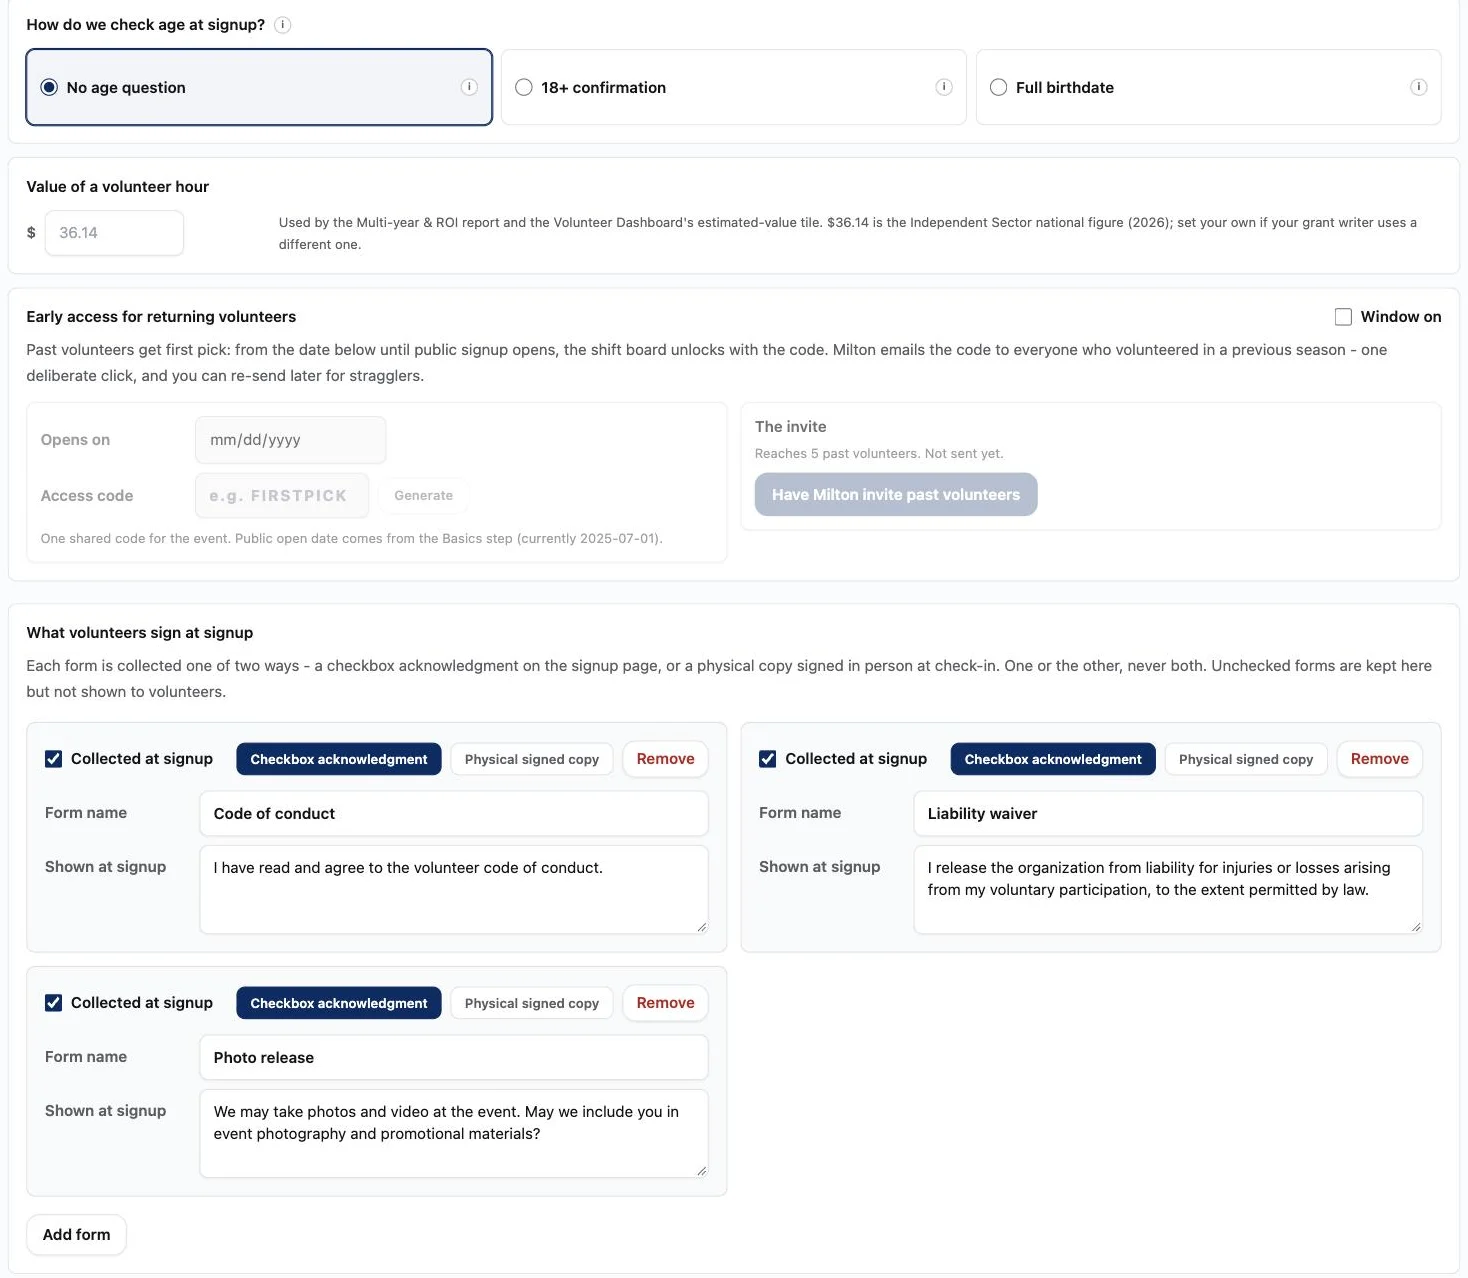
Task: Choose Checkbox acknowledgment for Liability waiver
Action: click(1053, 759)
